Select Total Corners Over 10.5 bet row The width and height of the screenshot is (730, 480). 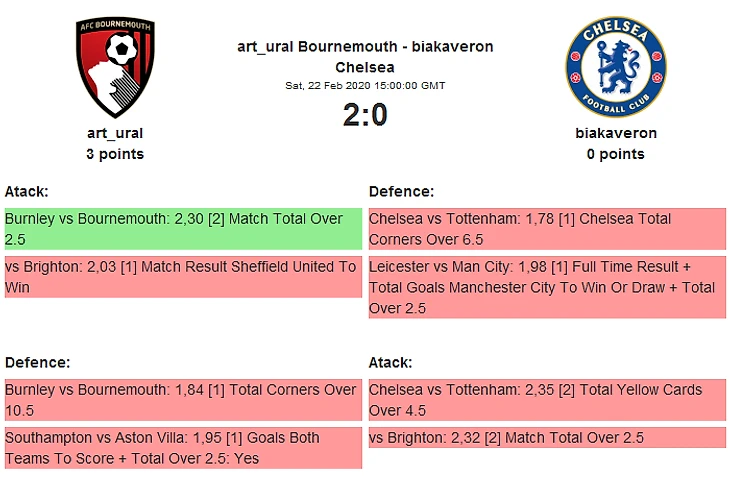click(182, 400)
